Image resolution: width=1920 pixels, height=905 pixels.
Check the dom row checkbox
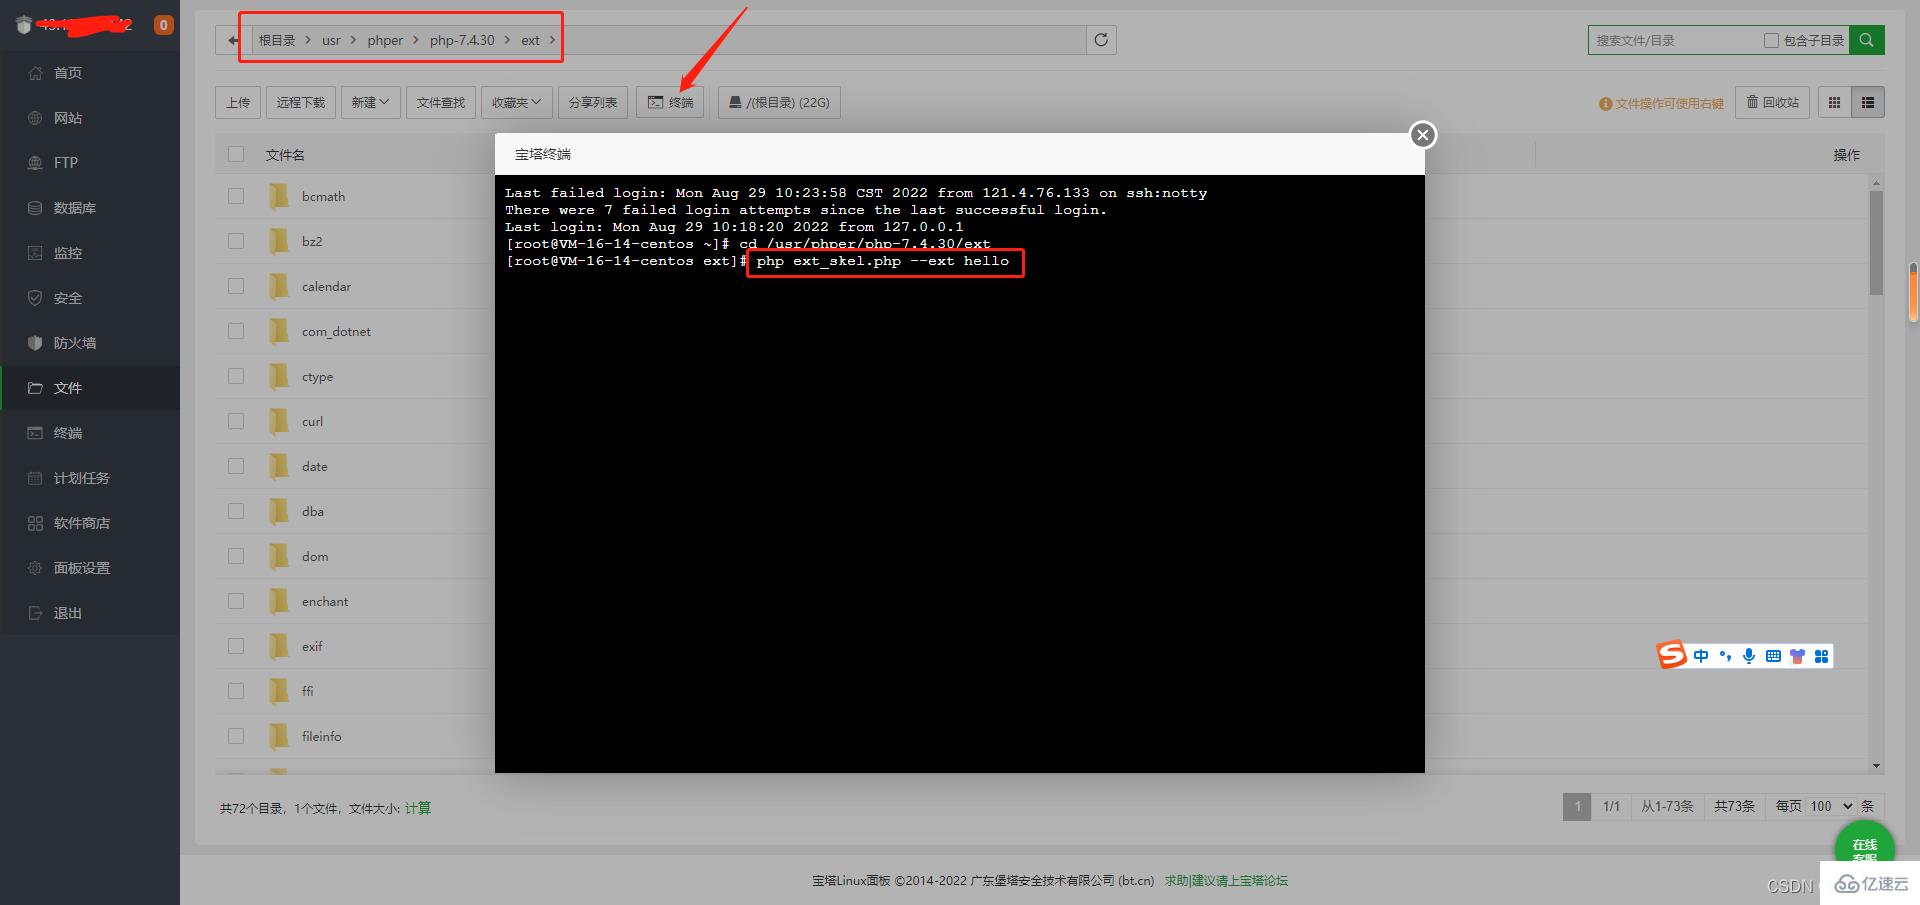[236, 556]
